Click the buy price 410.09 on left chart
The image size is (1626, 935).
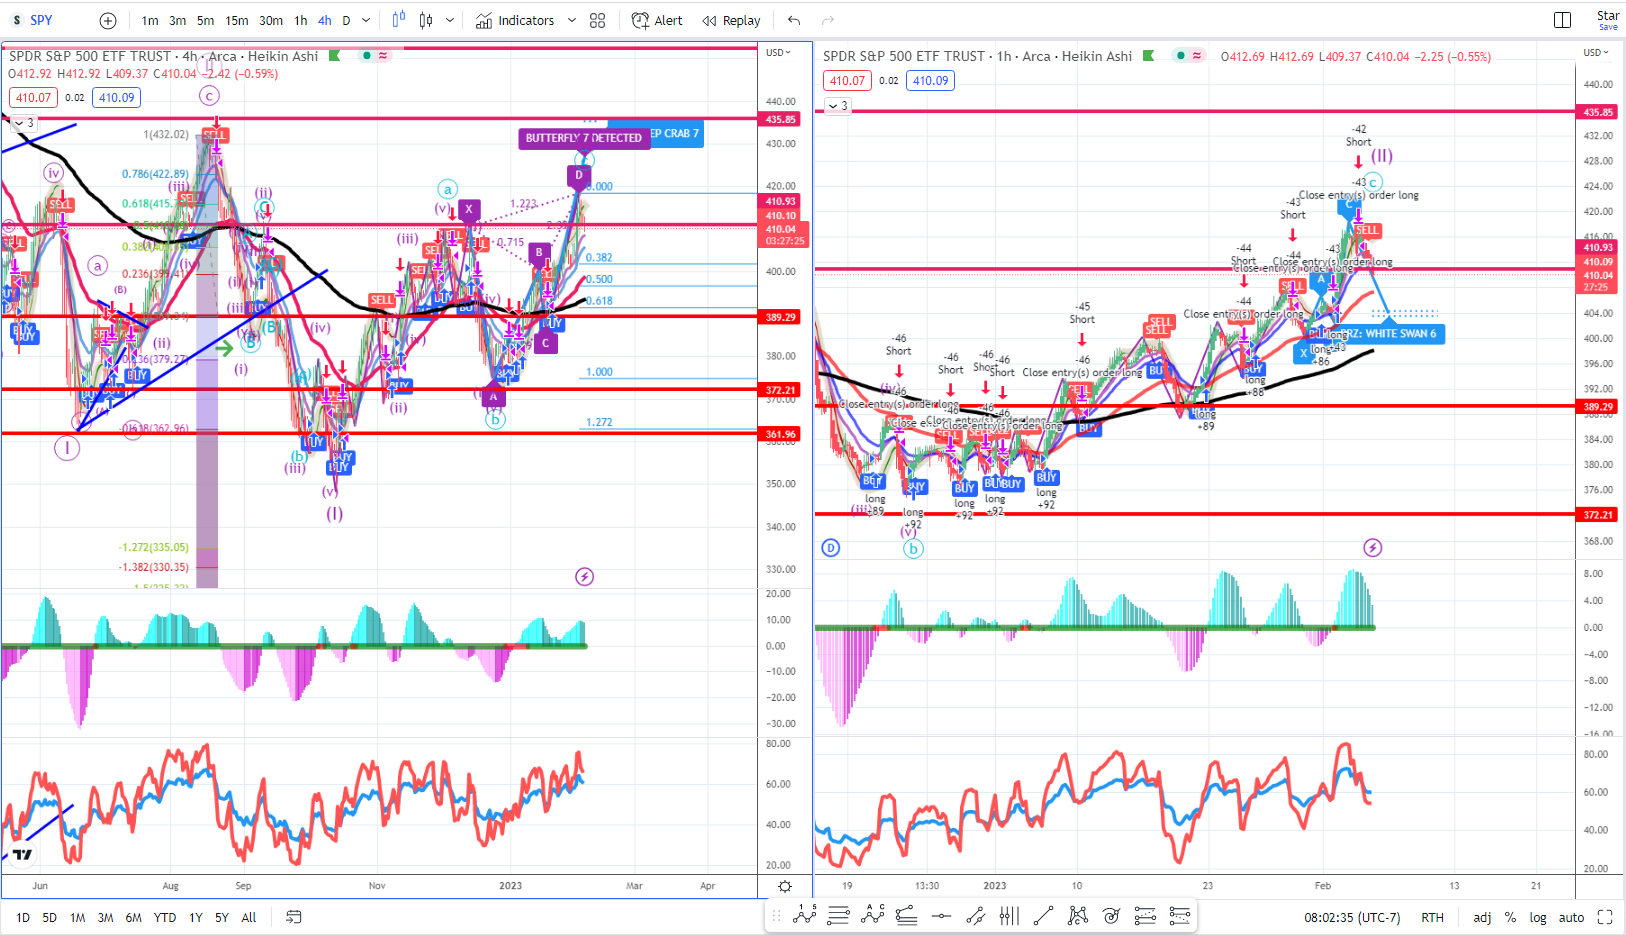click(117, 98)
